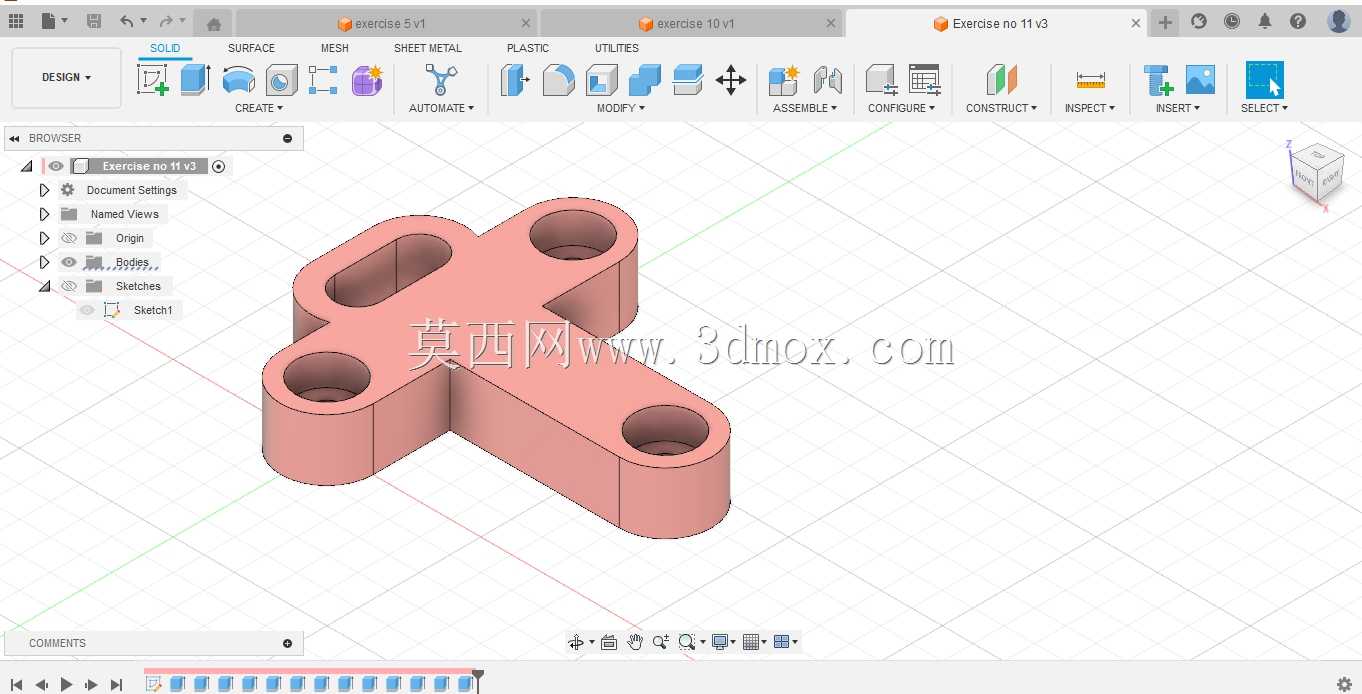Screen dimensions: 1362x694
Task: Click the Save icon
Action: tap(94, 21)
